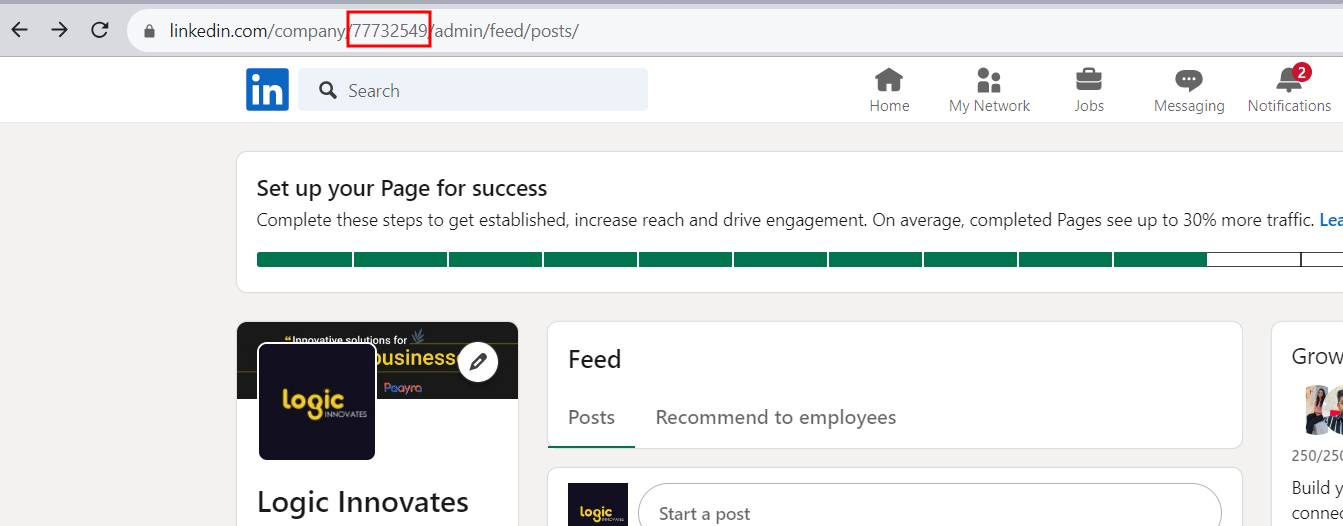Open Home from the navigation bar

889,91
